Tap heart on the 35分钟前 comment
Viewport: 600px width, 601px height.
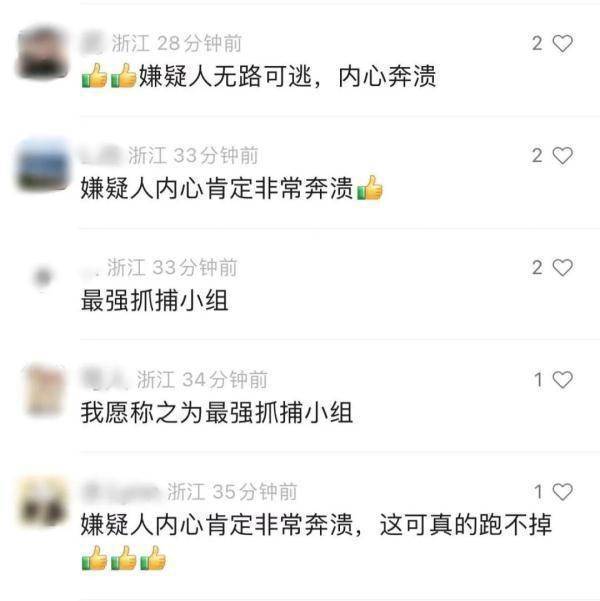pos(562,492)
